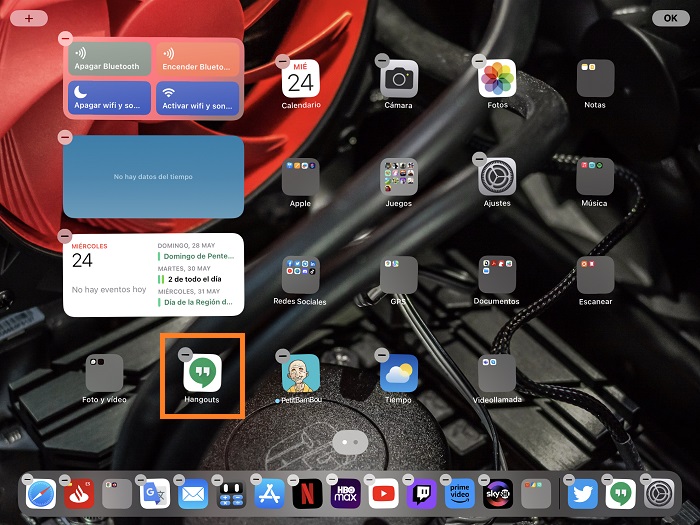Open the Música folder
This screenshot has height=525, width=700.
[595, 177]
